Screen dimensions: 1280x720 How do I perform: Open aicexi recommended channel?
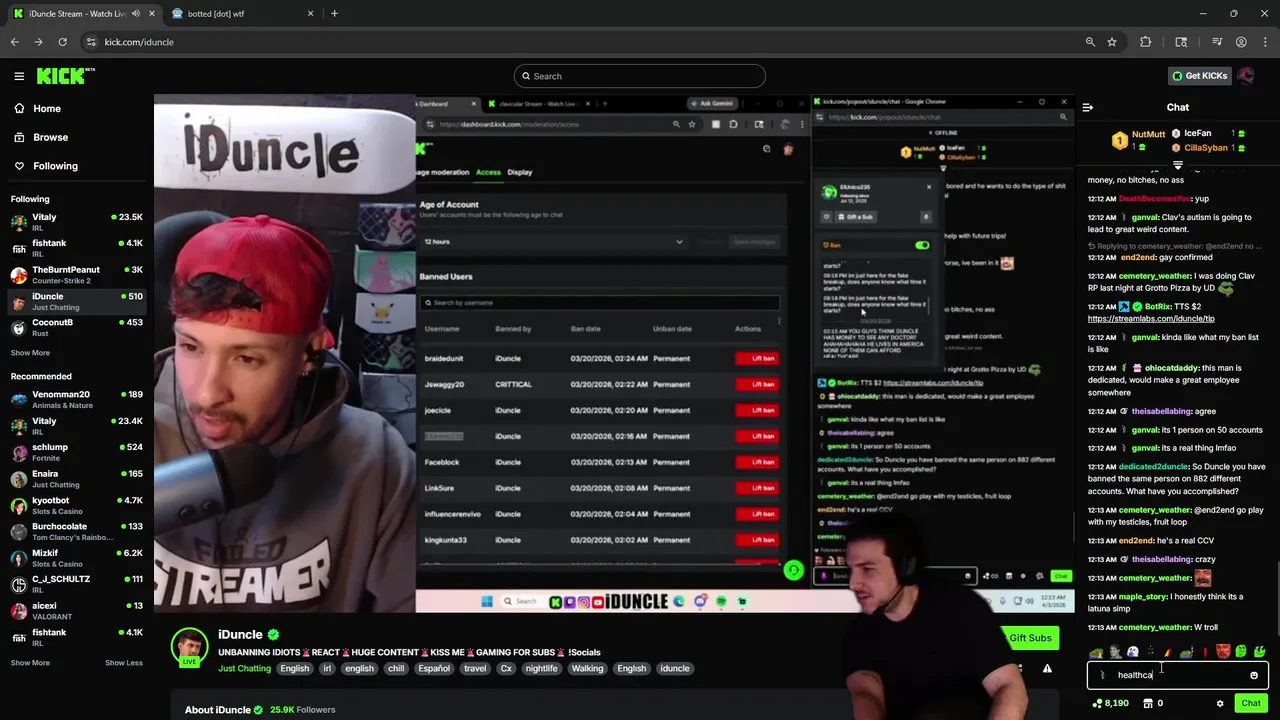[77, 610]
